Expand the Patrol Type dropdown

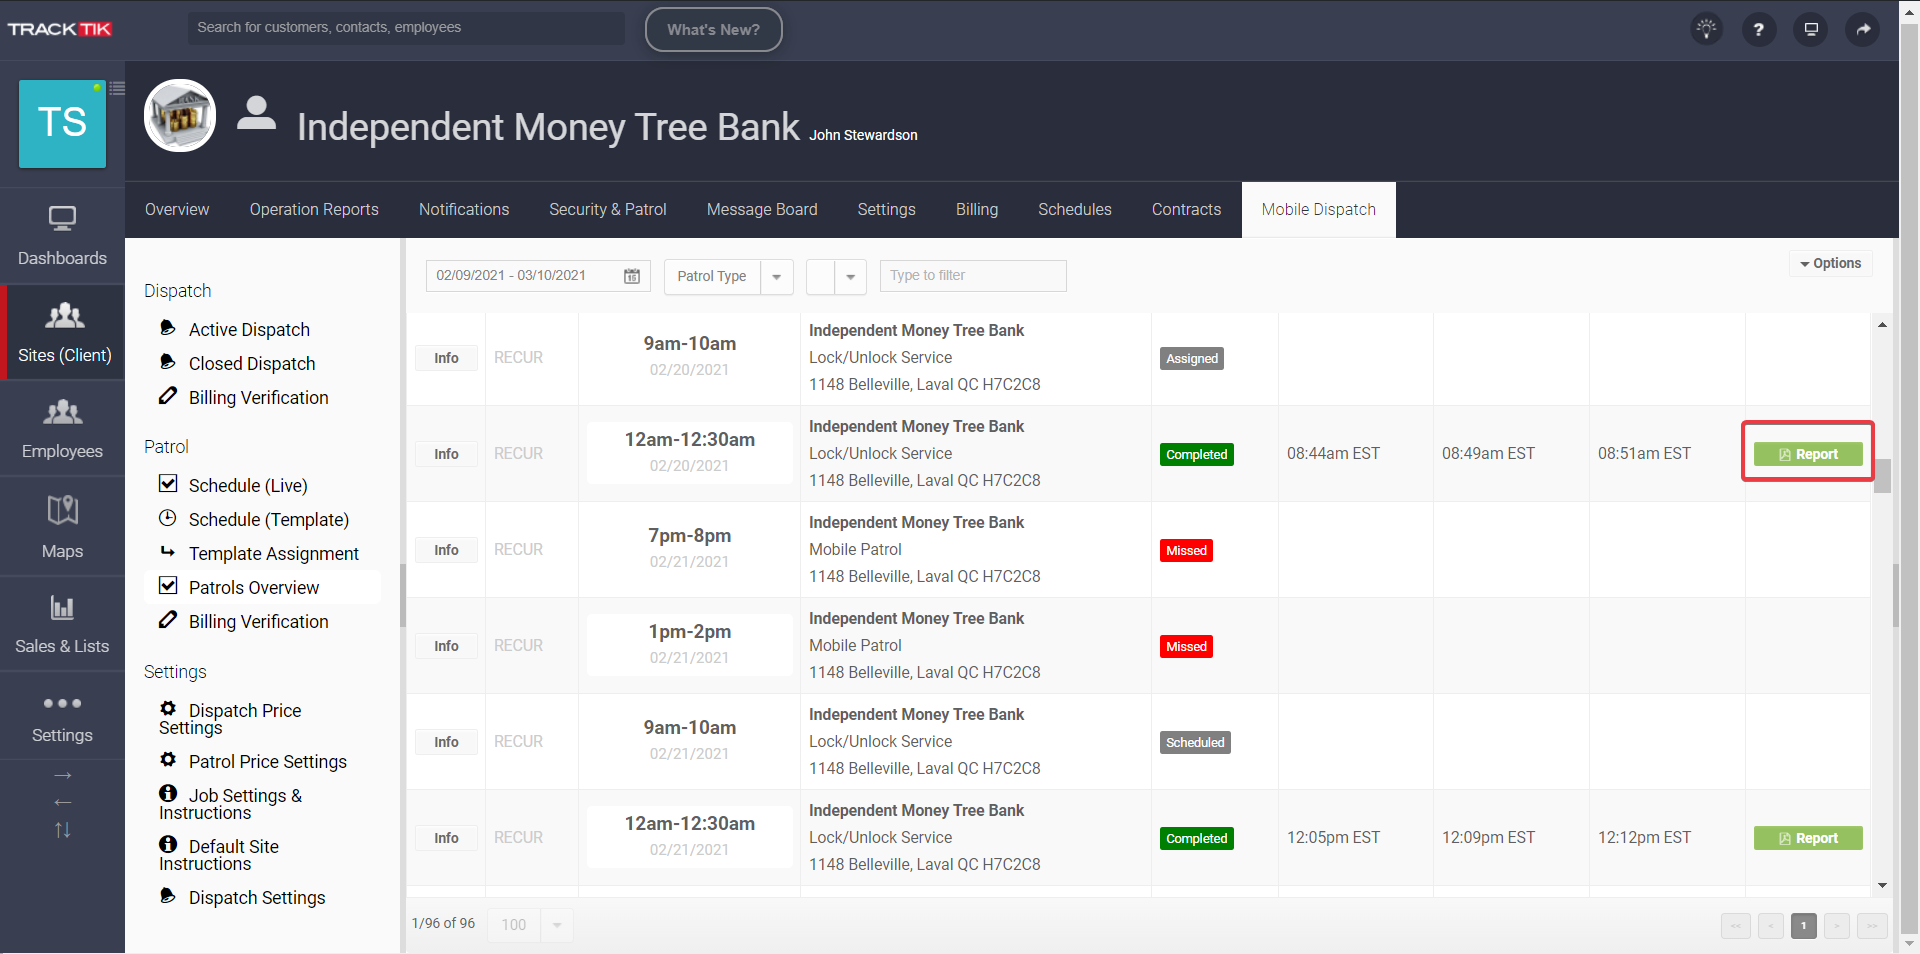pos(777,277)
